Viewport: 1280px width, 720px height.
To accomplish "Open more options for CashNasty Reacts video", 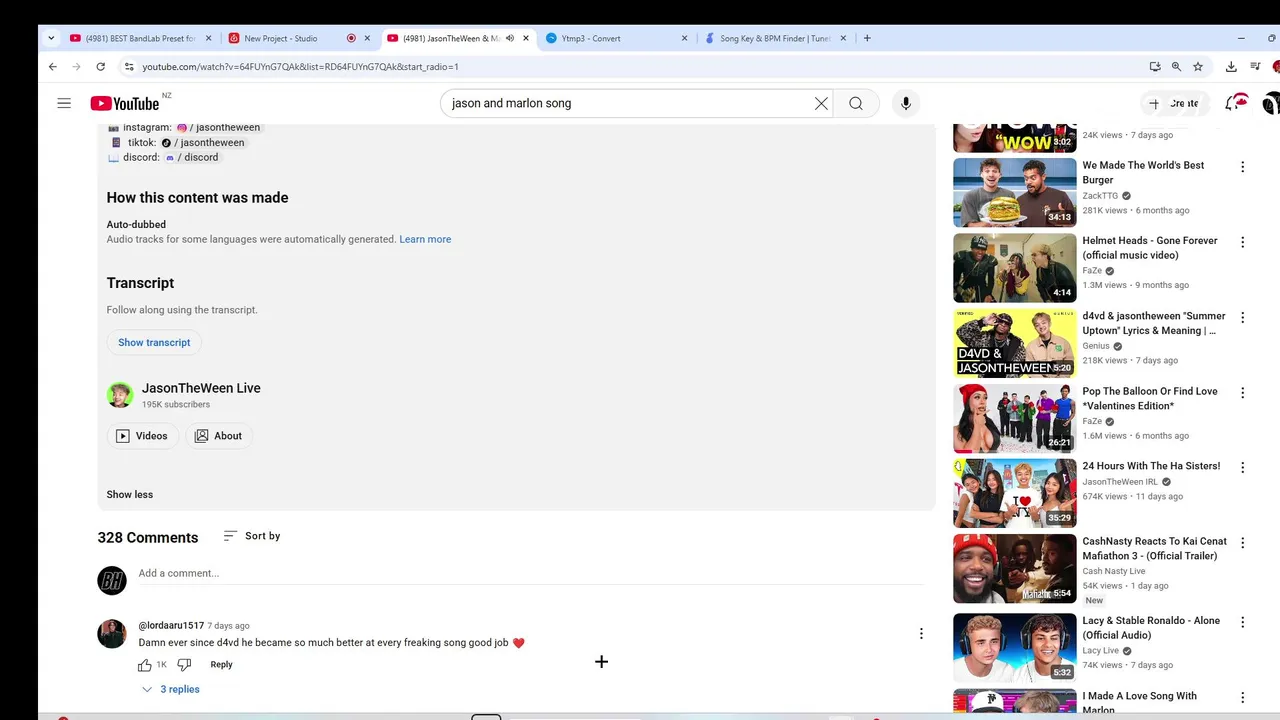I will (x=1242, y=543).
